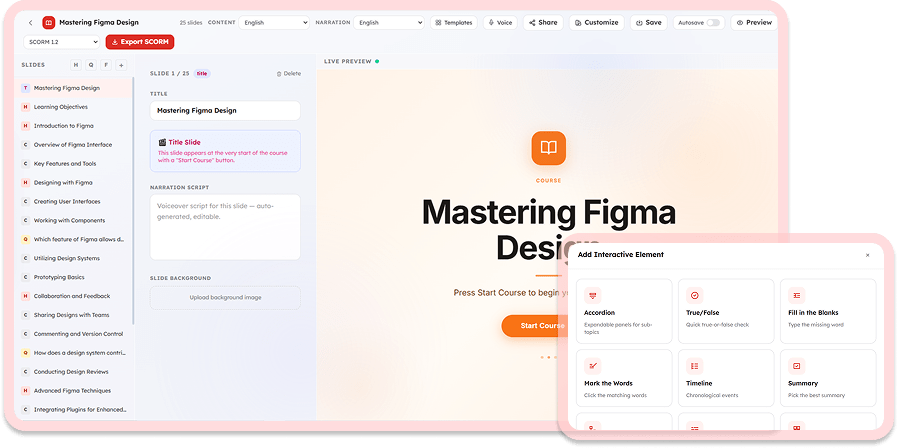Click the red course book logo icon
This screenshot has height=448, width=898.
click(49, 23)
